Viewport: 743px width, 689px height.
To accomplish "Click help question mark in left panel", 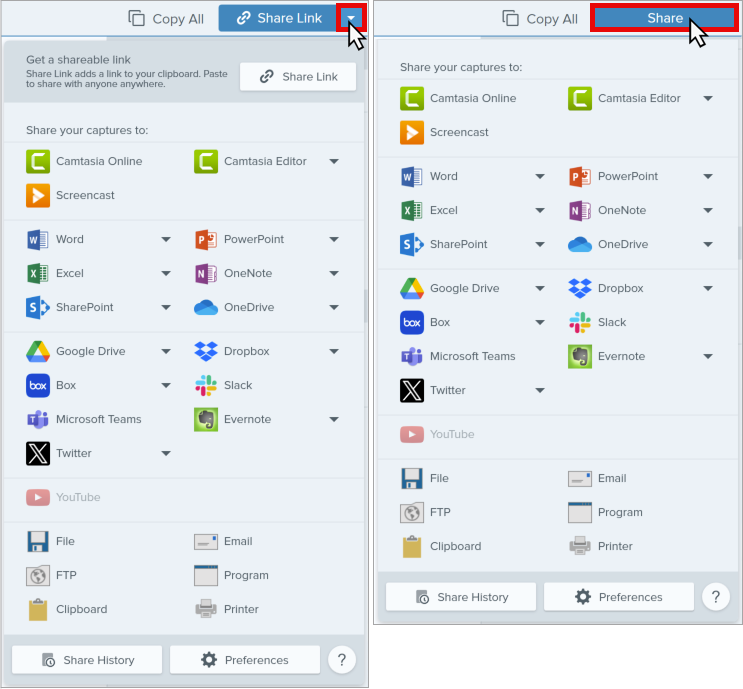I will pyautogui.click(x=342, y=660).
